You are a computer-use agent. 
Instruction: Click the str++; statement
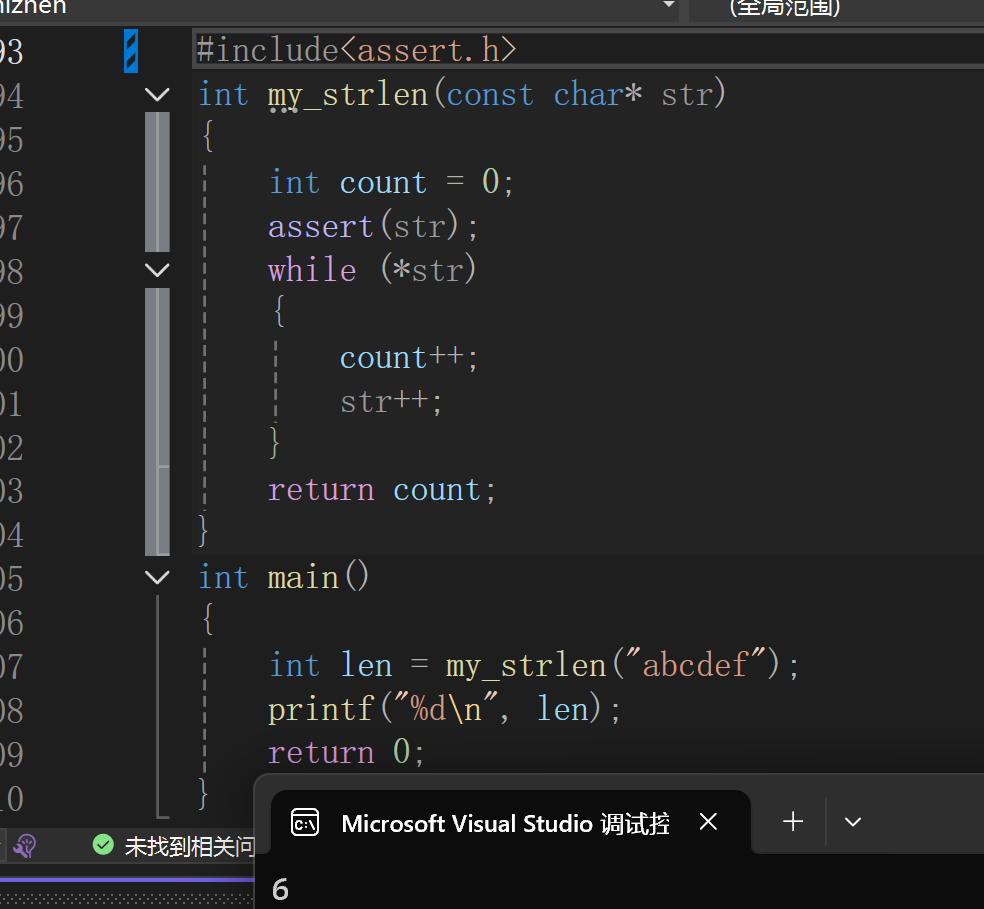coord(391,402)
